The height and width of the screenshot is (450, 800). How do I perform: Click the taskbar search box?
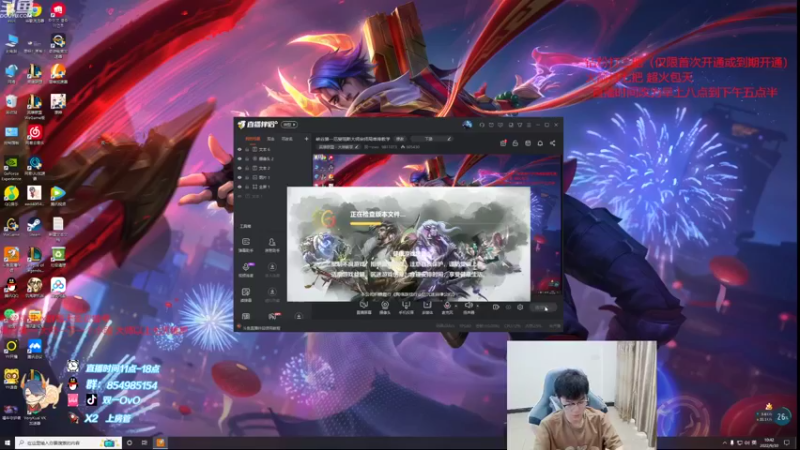[68, 443]
